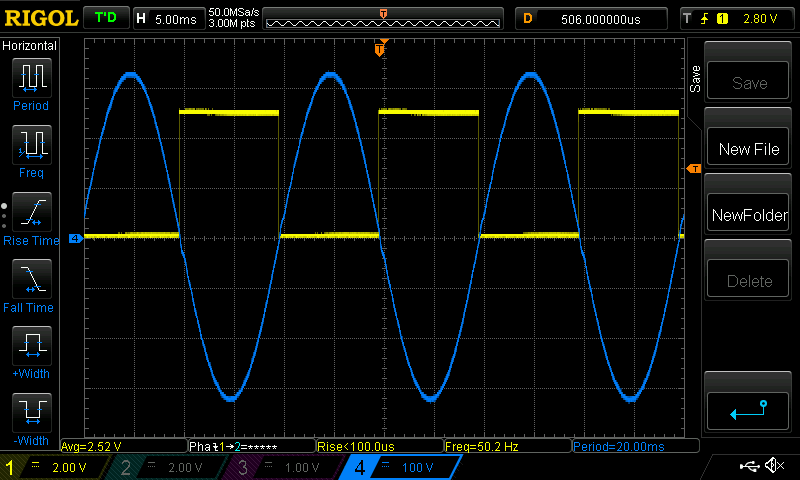Choose the Fall Time measurement icon

click(30, 281)
